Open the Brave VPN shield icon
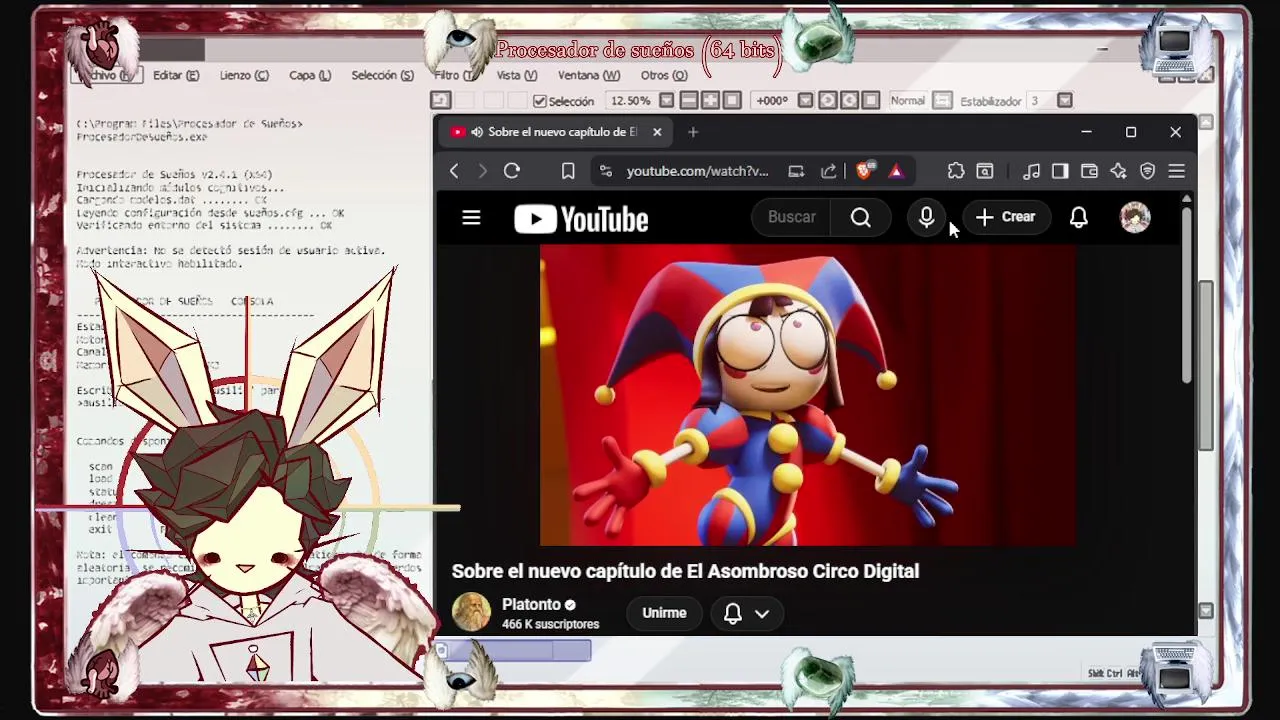Viewport: 1280px width, 720px height. point(1147,171)
